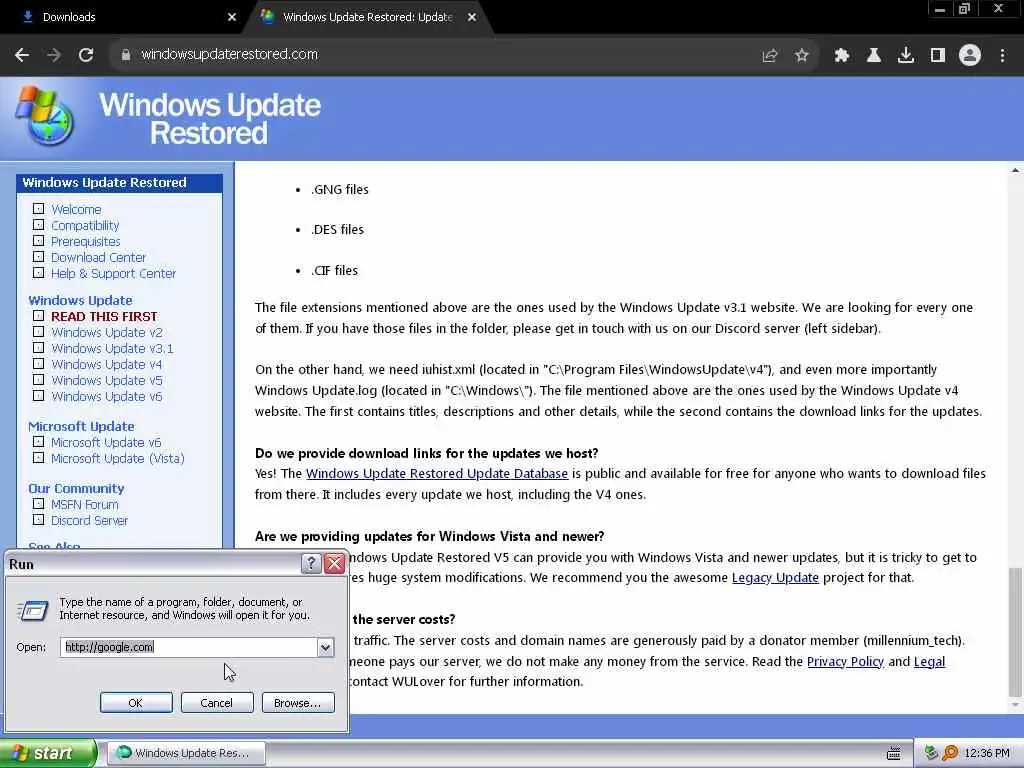
Task: Share this page via the share icon
Action: (x=770, y=56)
